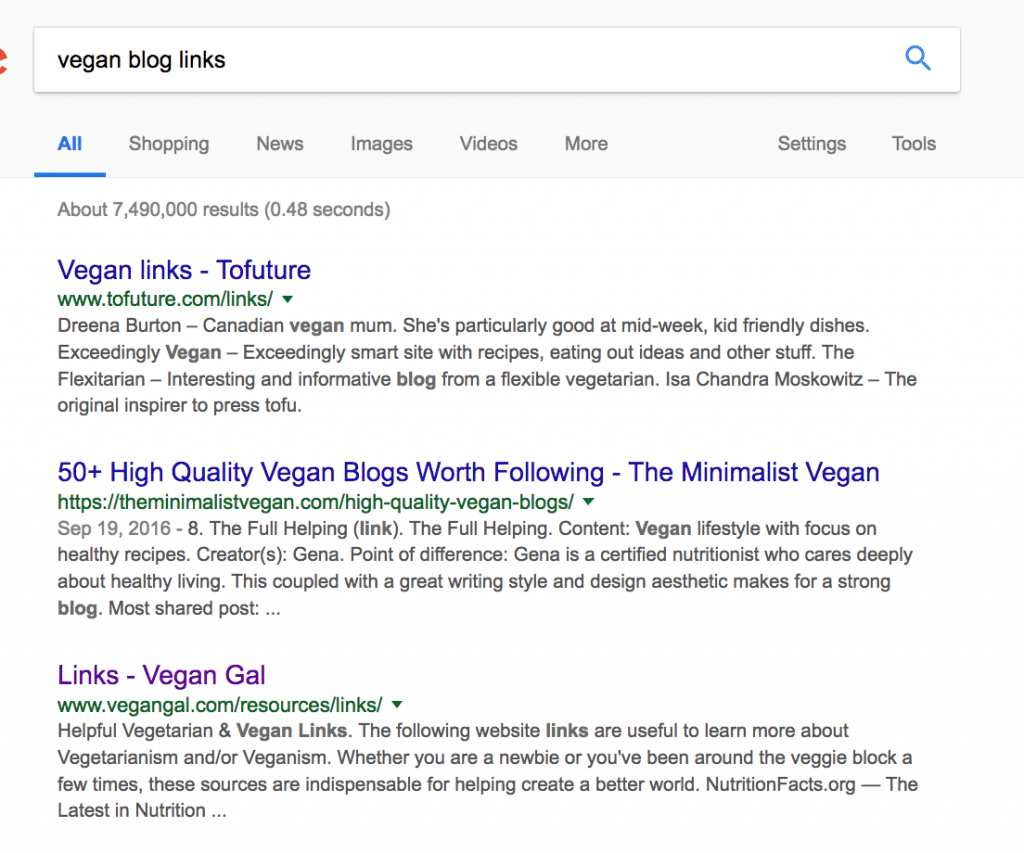Open the Settings menu

tap(812, 144)
